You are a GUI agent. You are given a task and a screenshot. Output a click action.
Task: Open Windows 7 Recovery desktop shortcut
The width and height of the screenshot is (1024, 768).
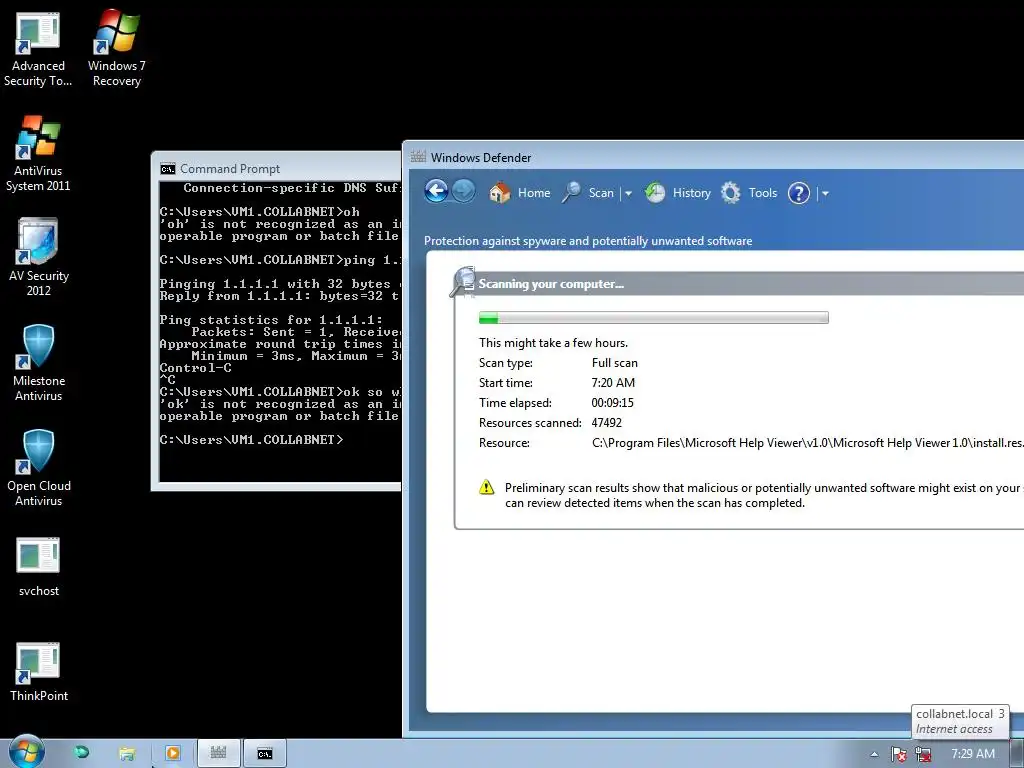[116, 50]
